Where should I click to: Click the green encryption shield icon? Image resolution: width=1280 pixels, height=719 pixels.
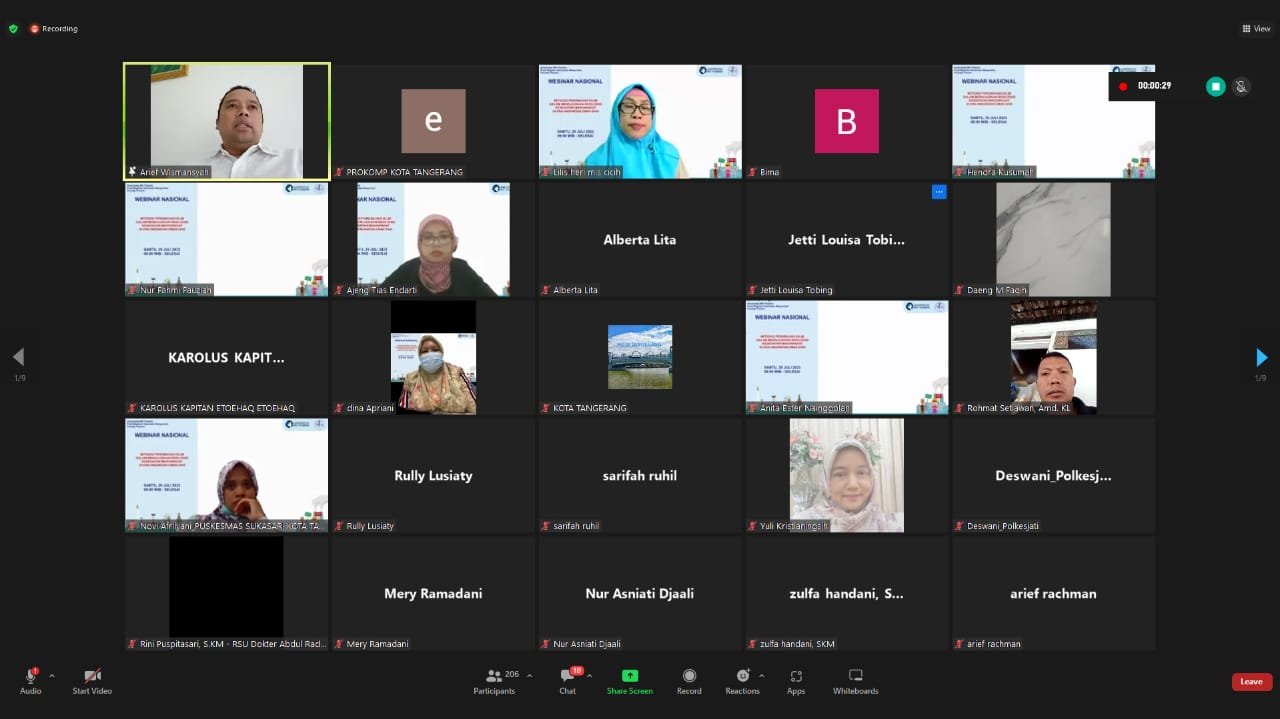[x=13, y=29]
